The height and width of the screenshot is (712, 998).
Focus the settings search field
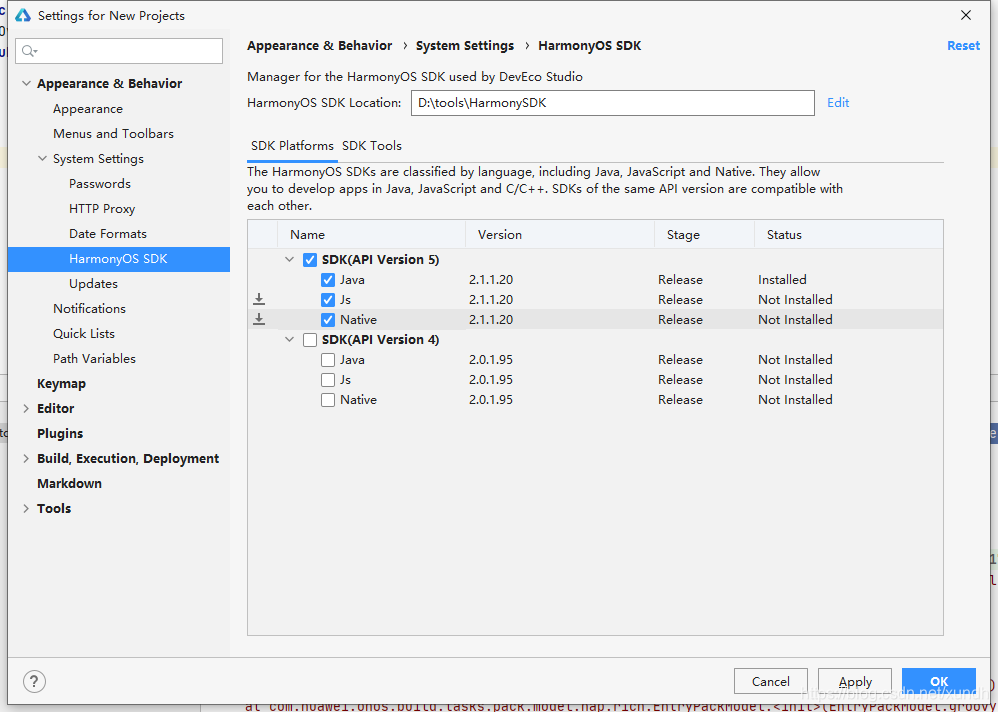tap(119, 51)
